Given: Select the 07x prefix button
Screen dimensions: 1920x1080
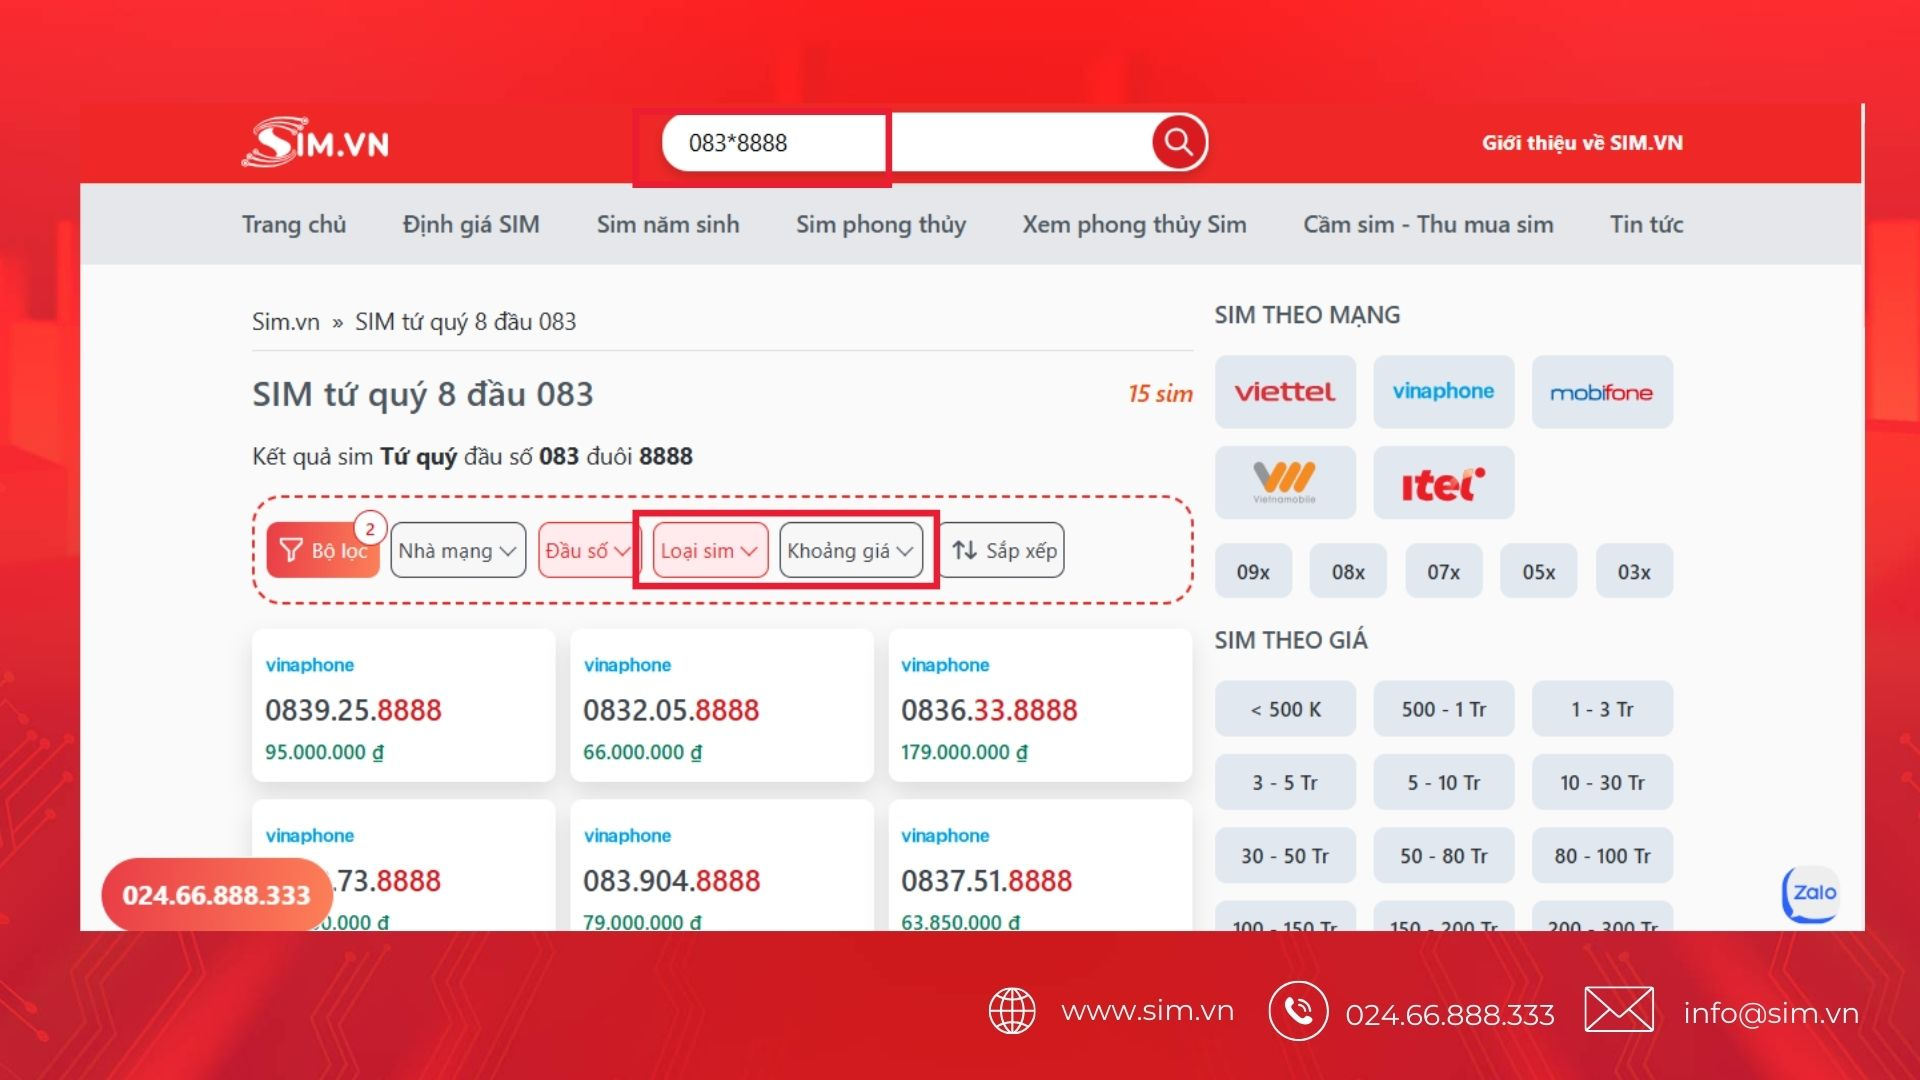Looking at the screenshot, I should [x=1443, y=572].
